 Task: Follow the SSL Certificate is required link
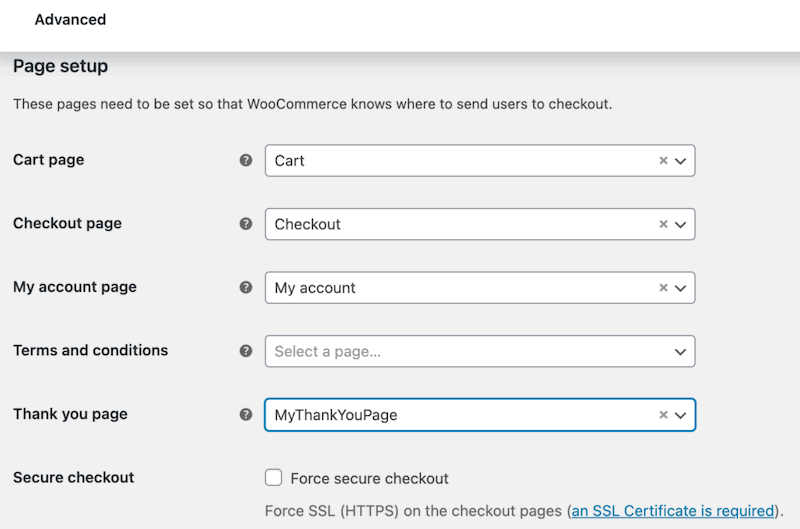(673, 511)
